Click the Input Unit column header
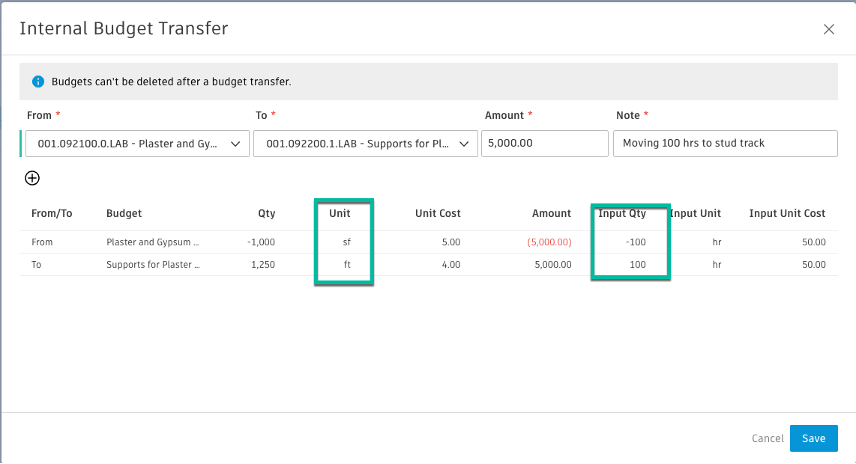856x464 pixels. coord(696,213)
